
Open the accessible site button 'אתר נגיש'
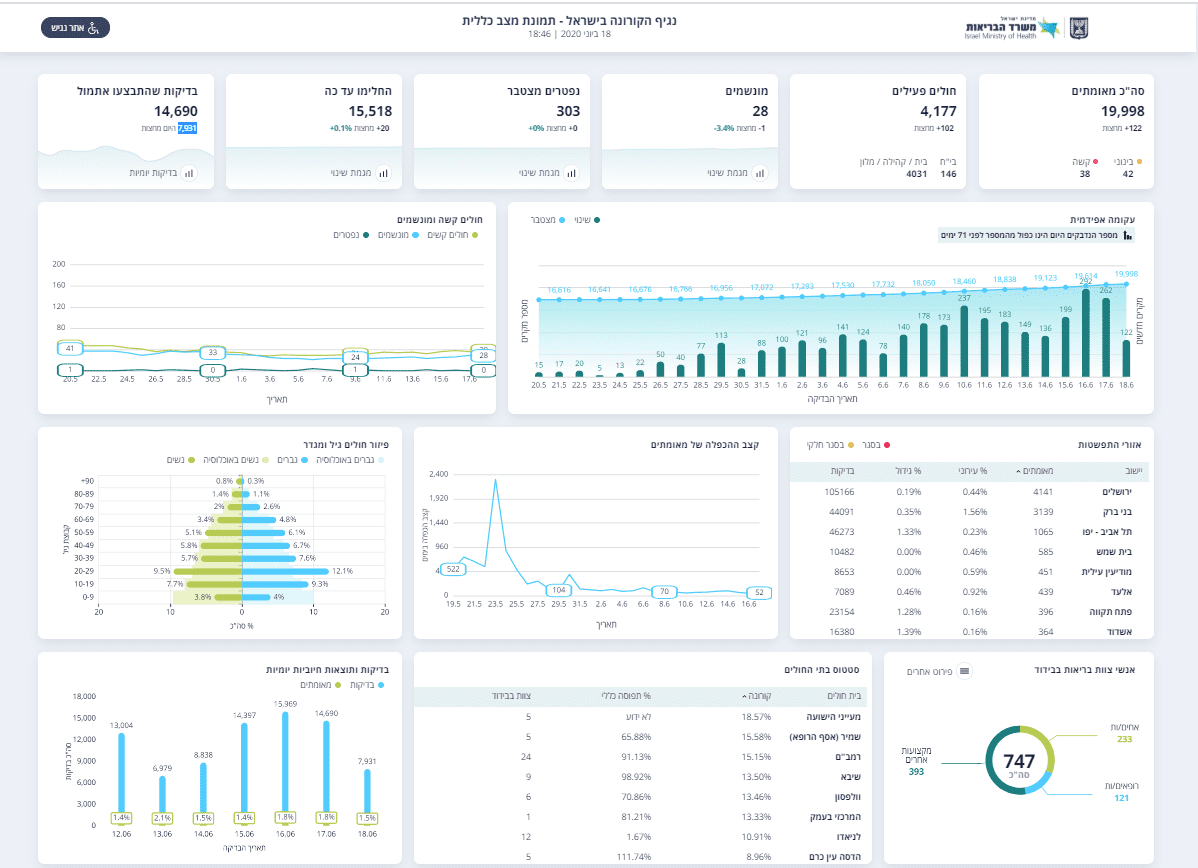tap(75, 28)
